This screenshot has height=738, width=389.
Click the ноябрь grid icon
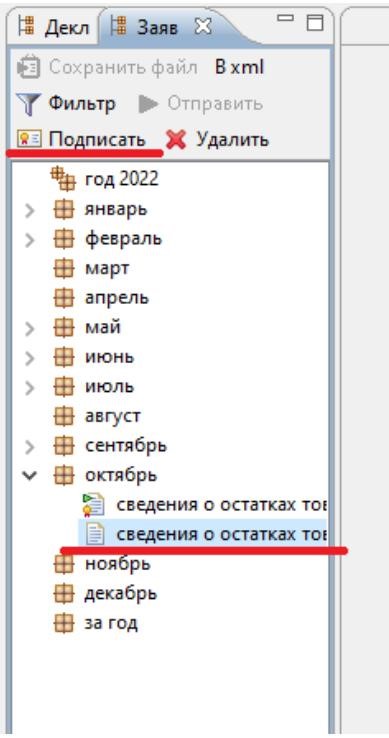[64, 564]
